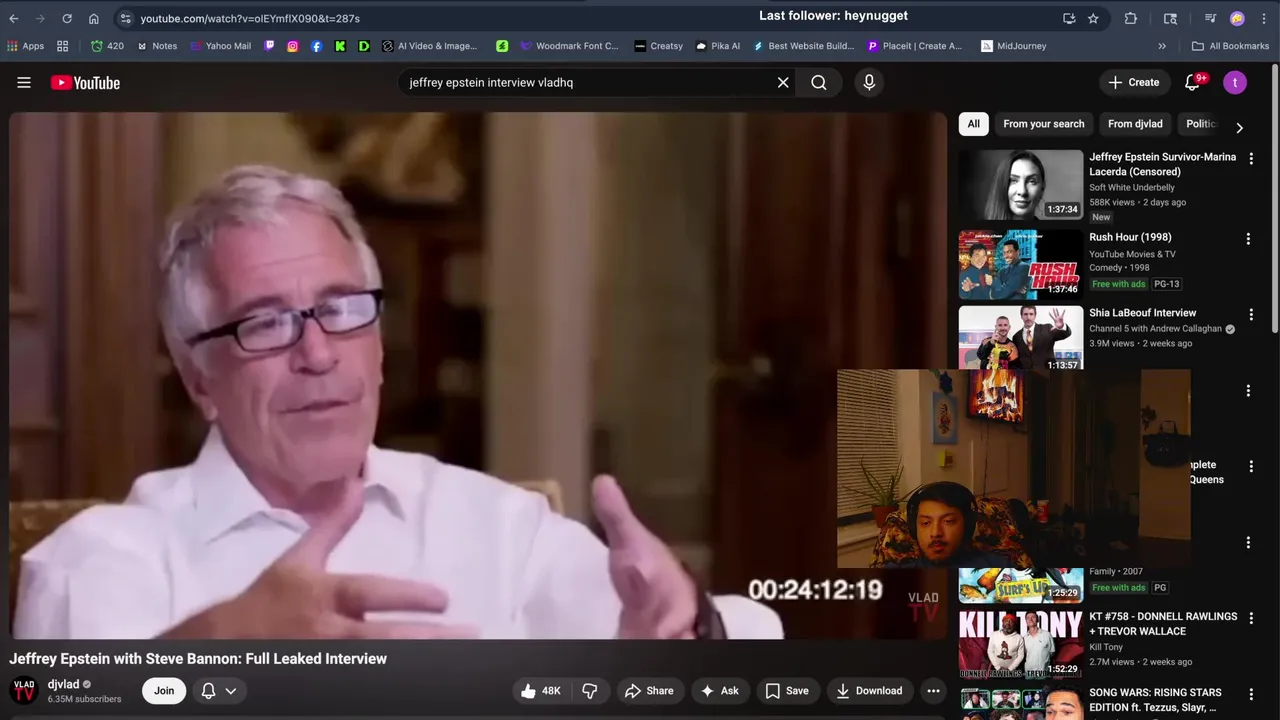Viewport: 1280px width, 720px height.
Task: Open the djvlad channel avatar
Action: click(24, 691)
